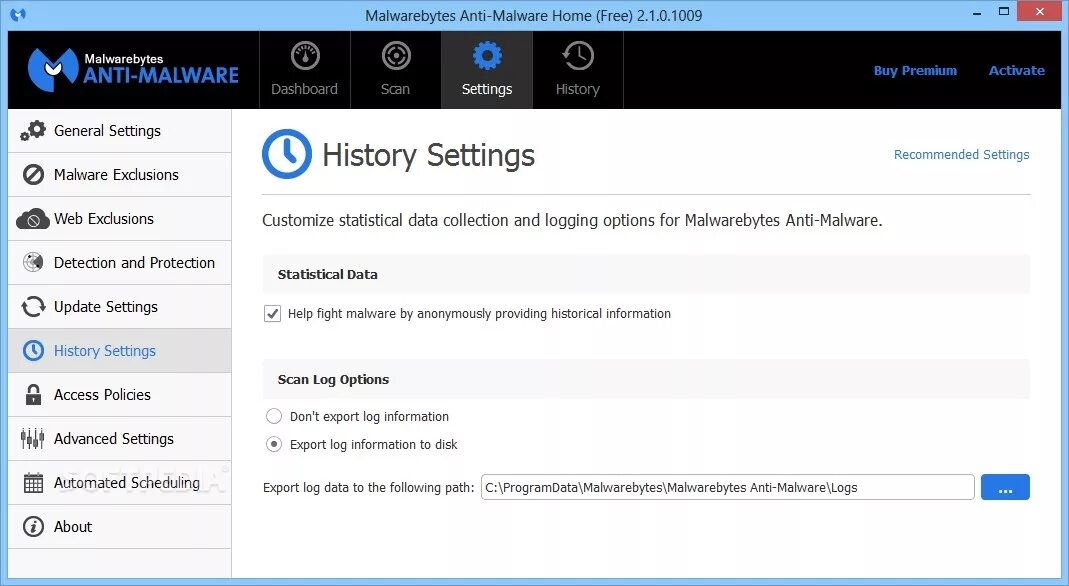Click the Scan target icon
1069x586 pixels.
point(395,56)
